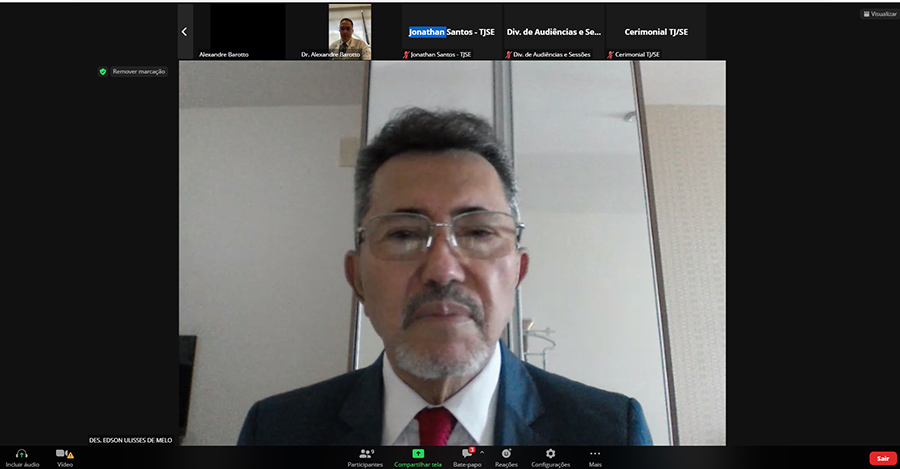This screenshot has width=900, height=469.
Task: Select the Cerimonial TJ/SE participant tile
Action: click(655, 31)
